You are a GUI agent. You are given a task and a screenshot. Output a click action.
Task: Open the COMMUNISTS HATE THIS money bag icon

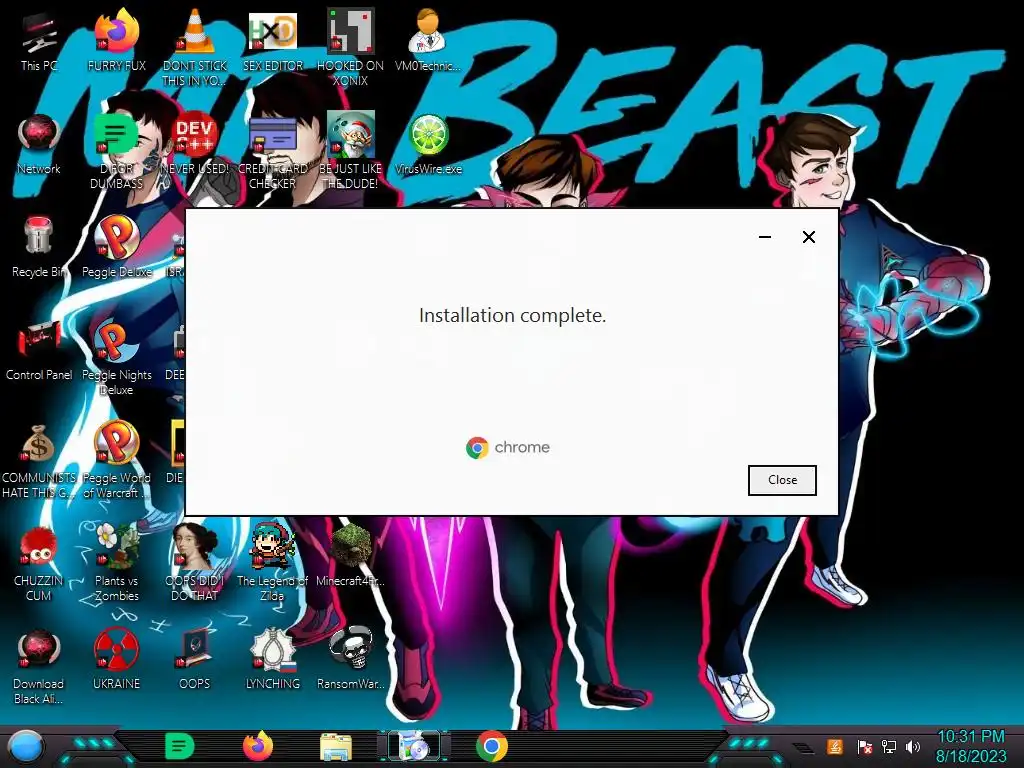tap(39, 461)
